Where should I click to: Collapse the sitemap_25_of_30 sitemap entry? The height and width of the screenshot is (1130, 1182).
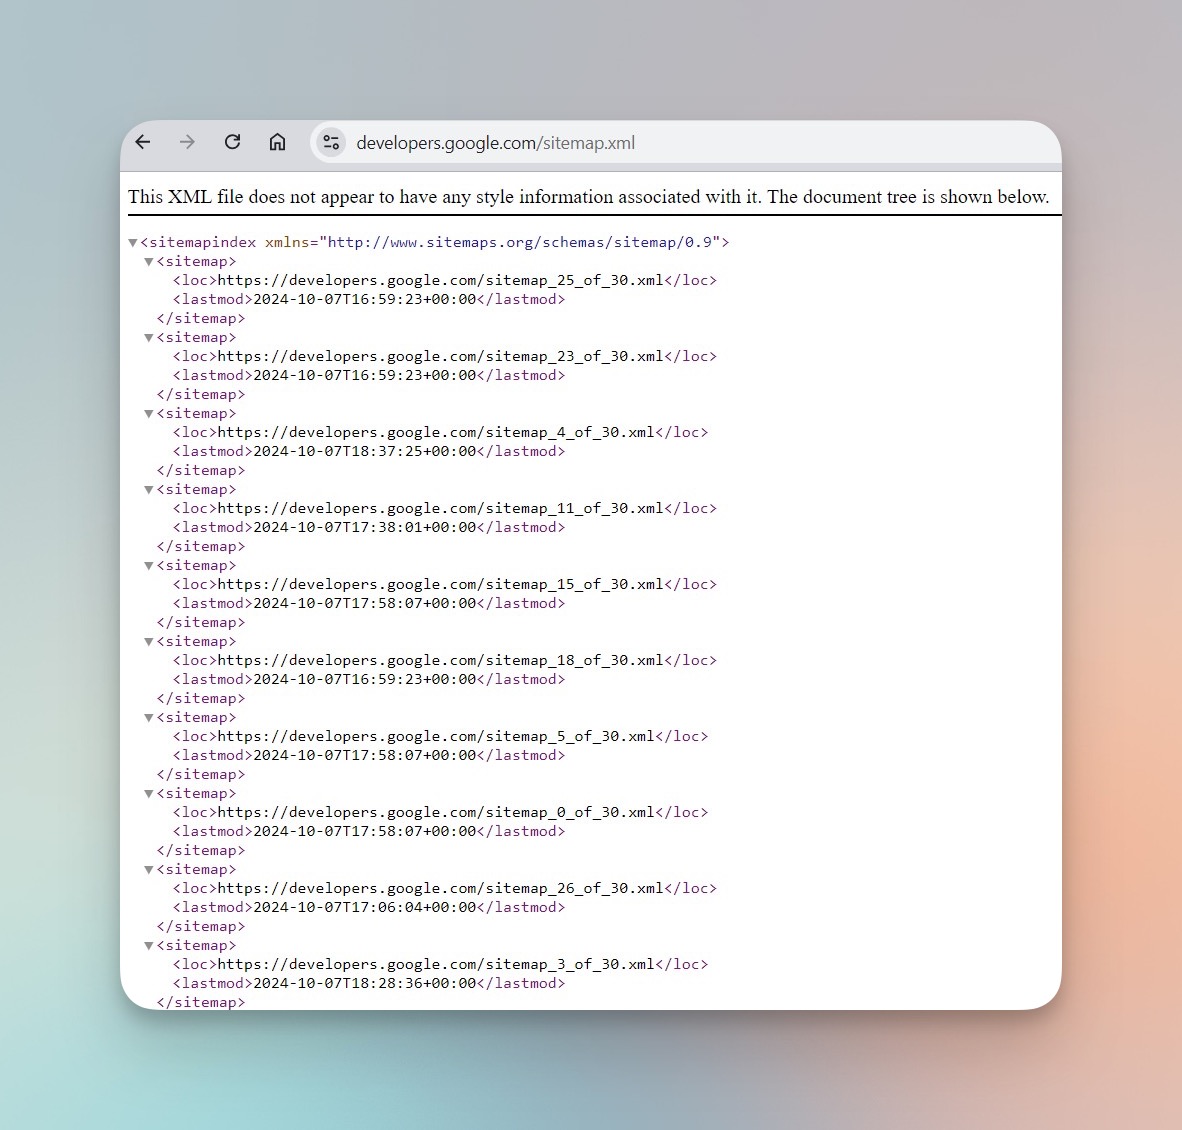tap(148, 261)
